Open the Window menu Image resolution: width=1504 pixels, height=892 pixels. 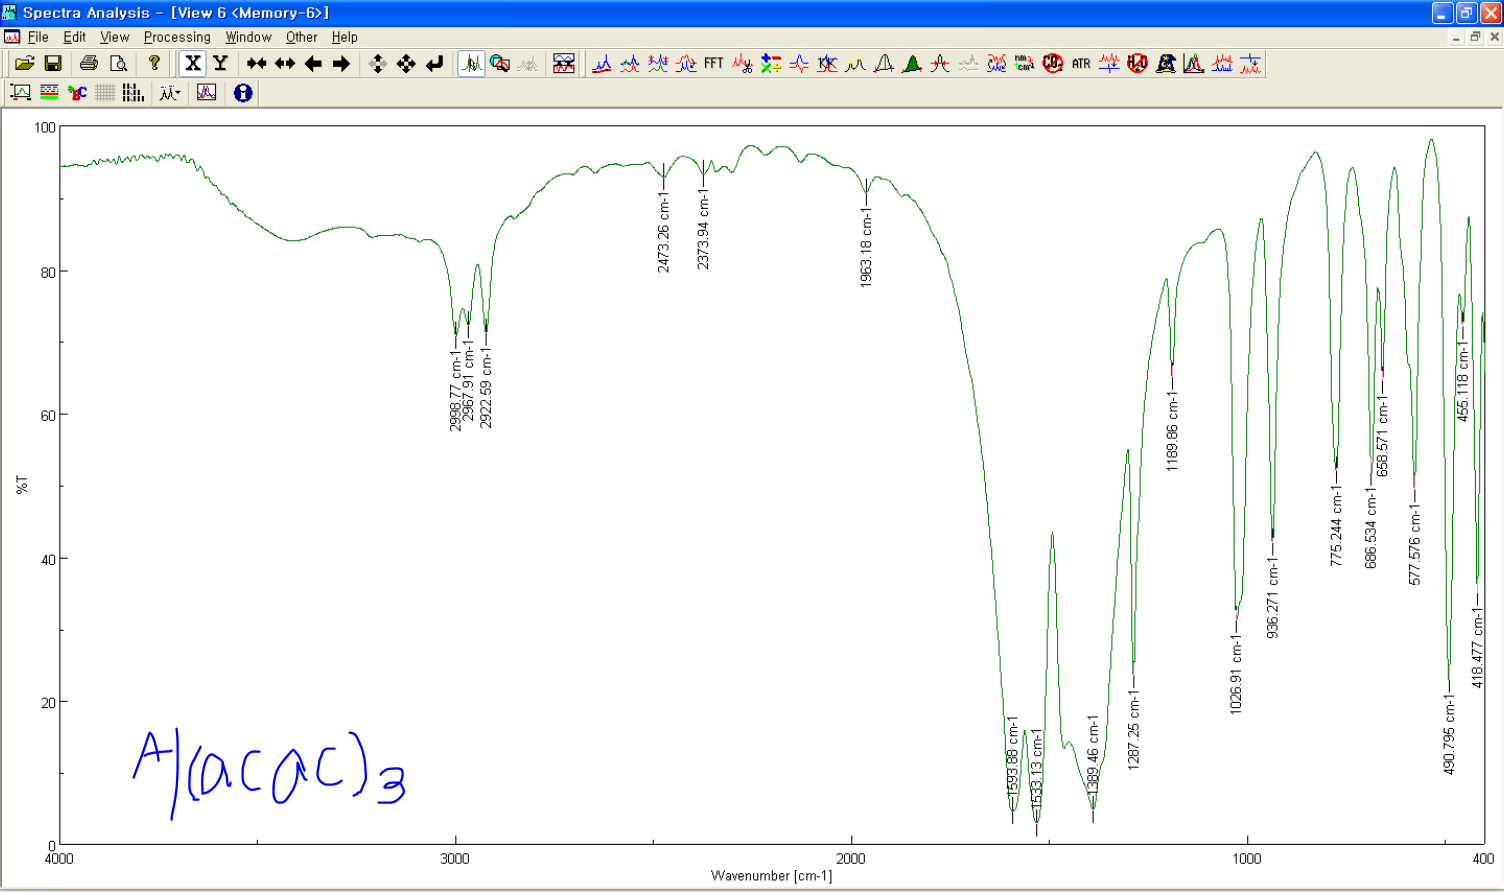click(248, 37)
